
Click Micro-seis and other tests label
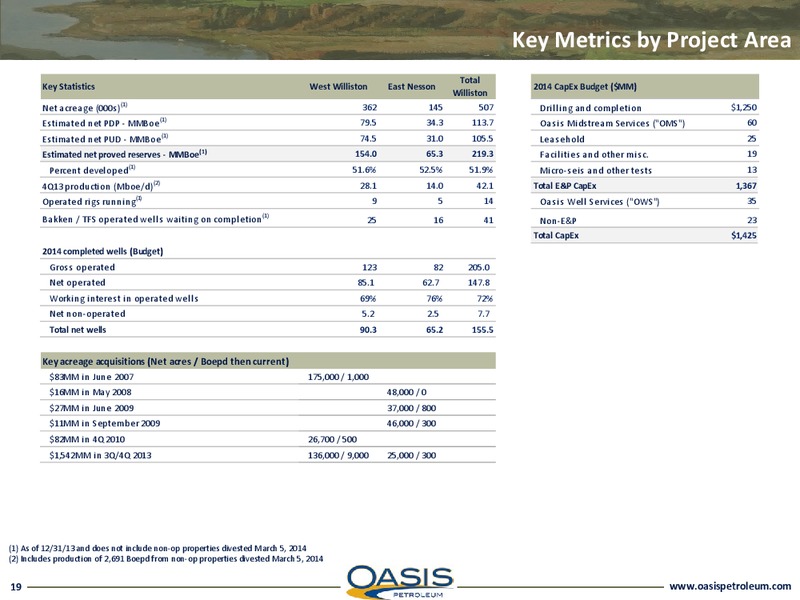(595, 170)
